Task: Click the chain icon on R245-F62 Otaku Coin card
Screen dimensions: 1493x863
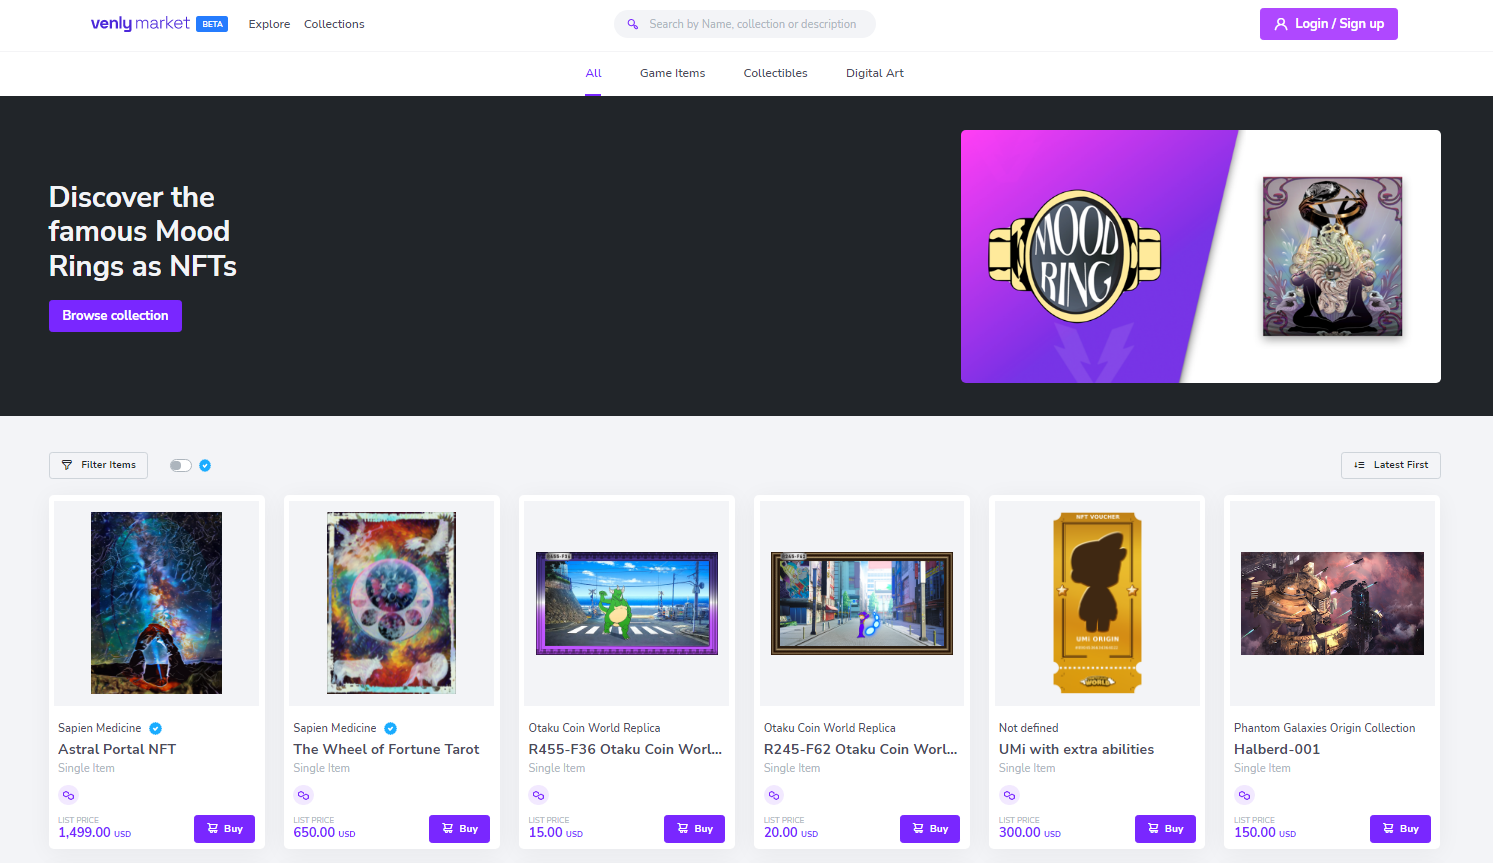Action: pyautogui.click(x=773, y=795)
